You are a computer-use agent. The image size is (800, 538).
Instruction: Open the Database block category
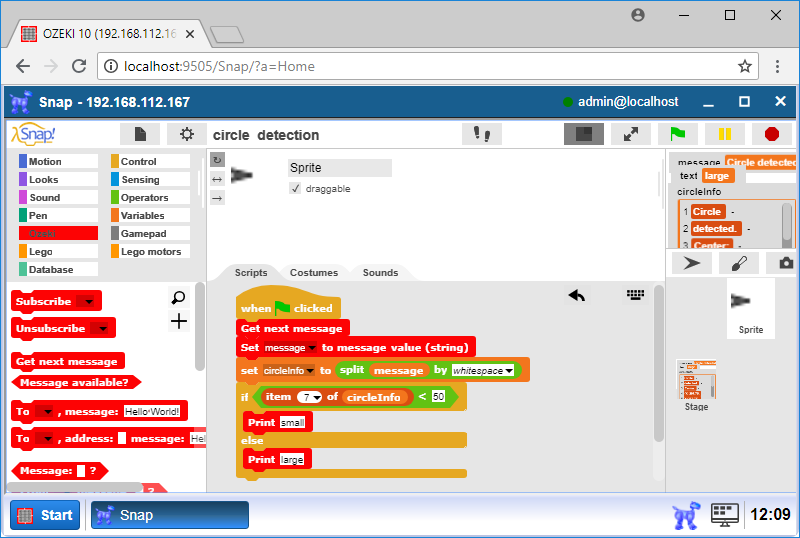click(58, 269)
